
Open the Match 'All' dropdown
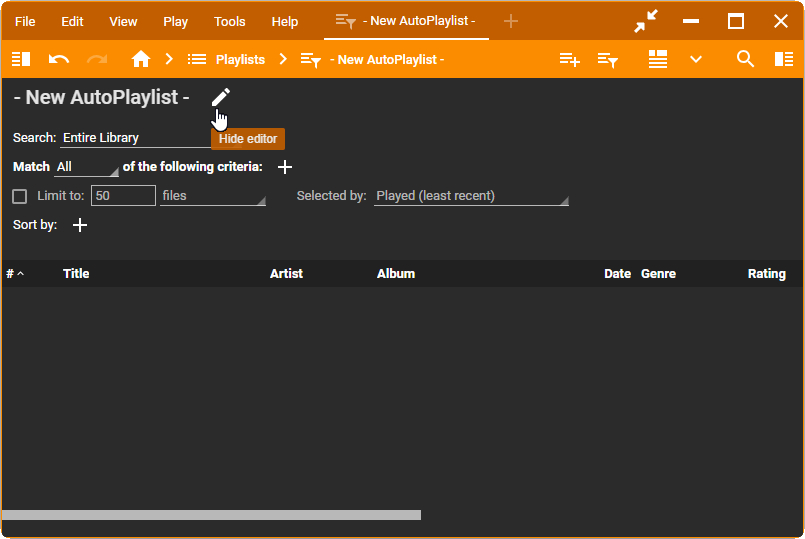pos(86,167)
